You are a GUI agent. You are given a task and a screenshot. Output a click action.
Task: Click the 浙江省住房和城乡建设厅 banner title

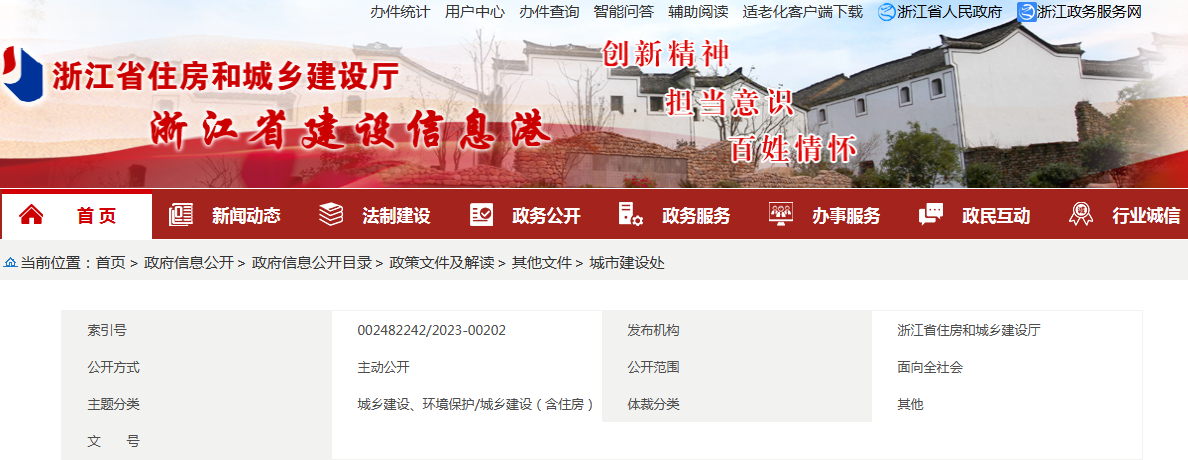coord(225,77)
